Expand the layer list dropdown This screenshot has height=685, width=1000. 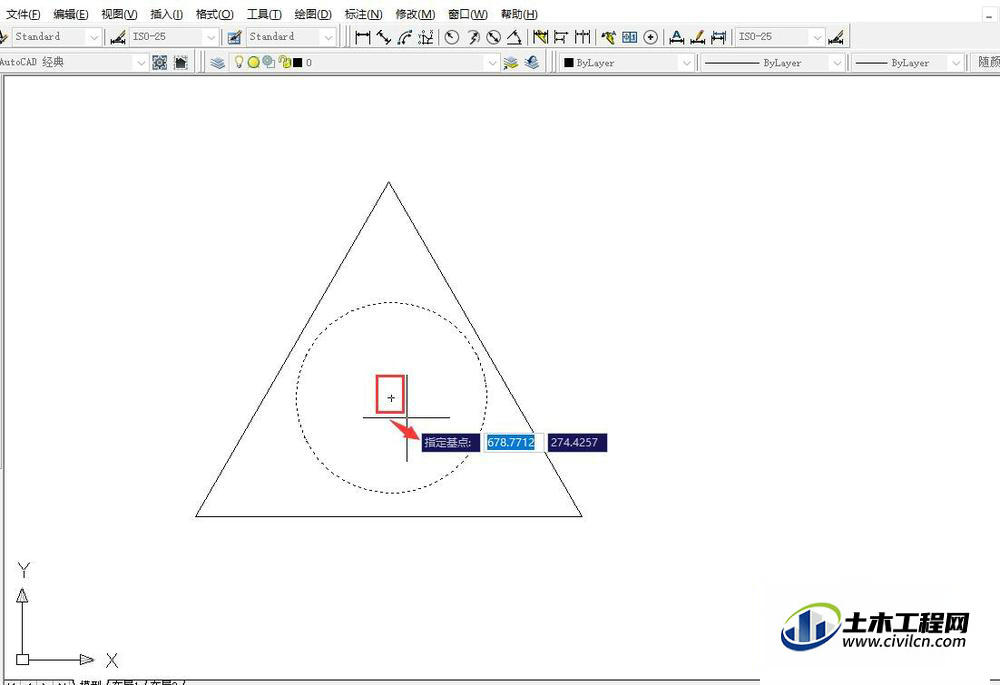[492, 63]
